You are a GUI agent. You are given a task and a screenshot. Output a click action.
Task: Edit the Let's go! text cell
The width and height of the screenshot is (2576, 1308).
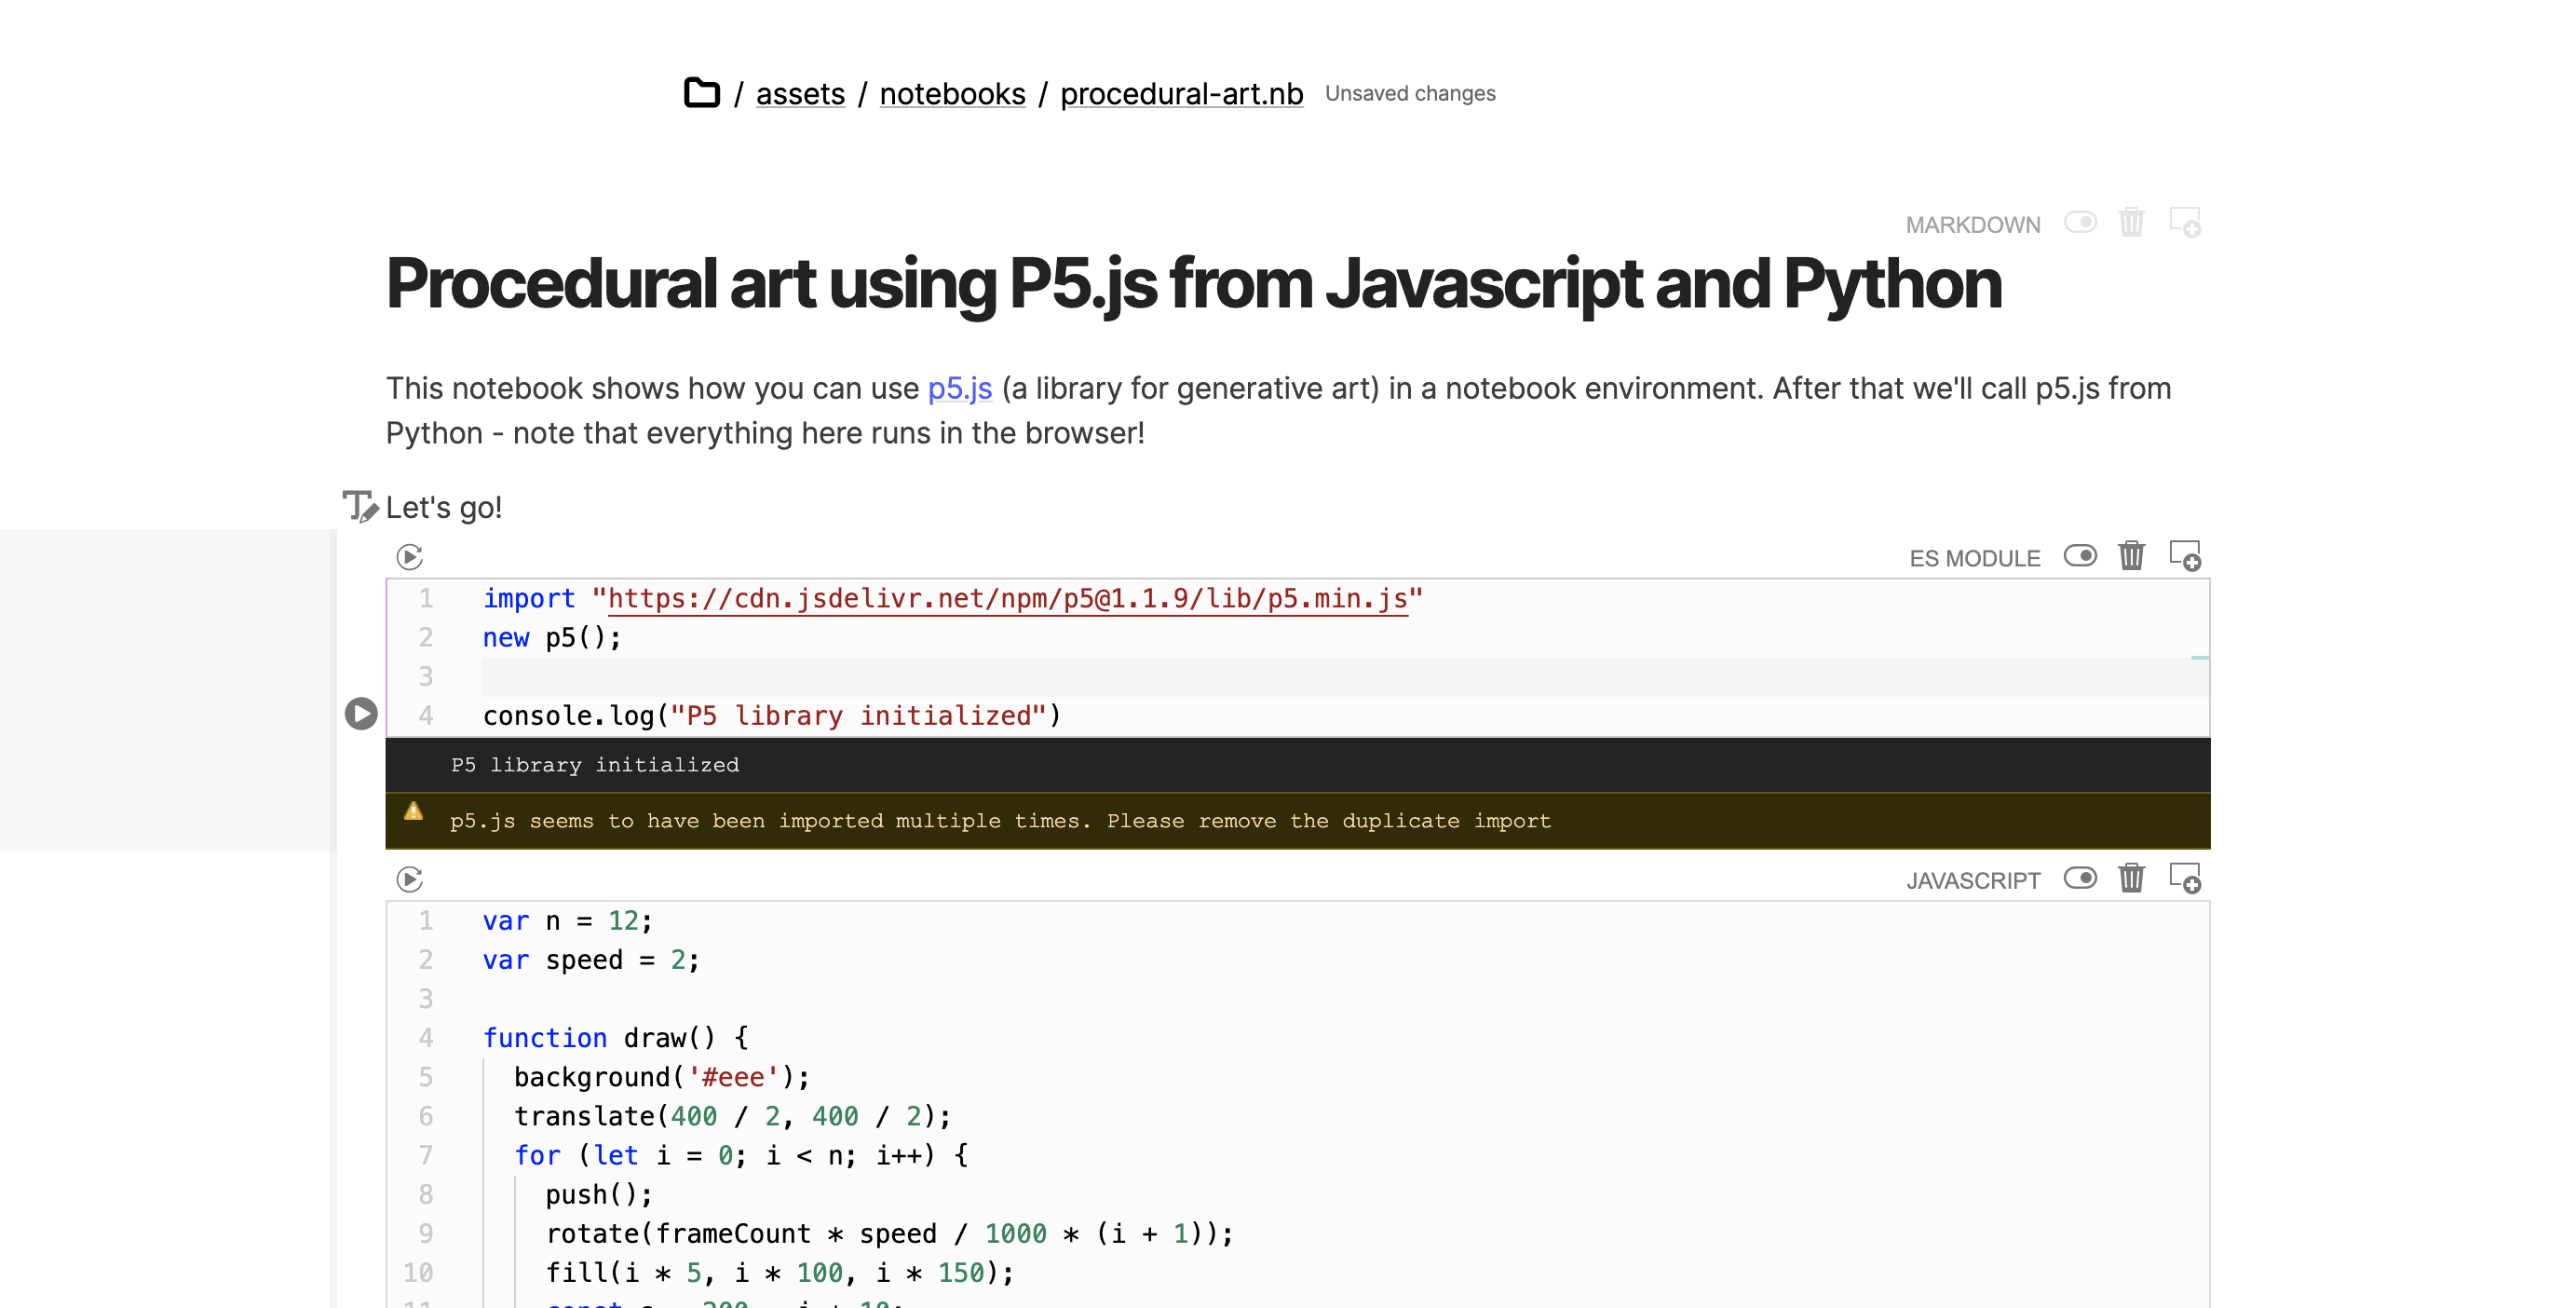tap(360, 507)
